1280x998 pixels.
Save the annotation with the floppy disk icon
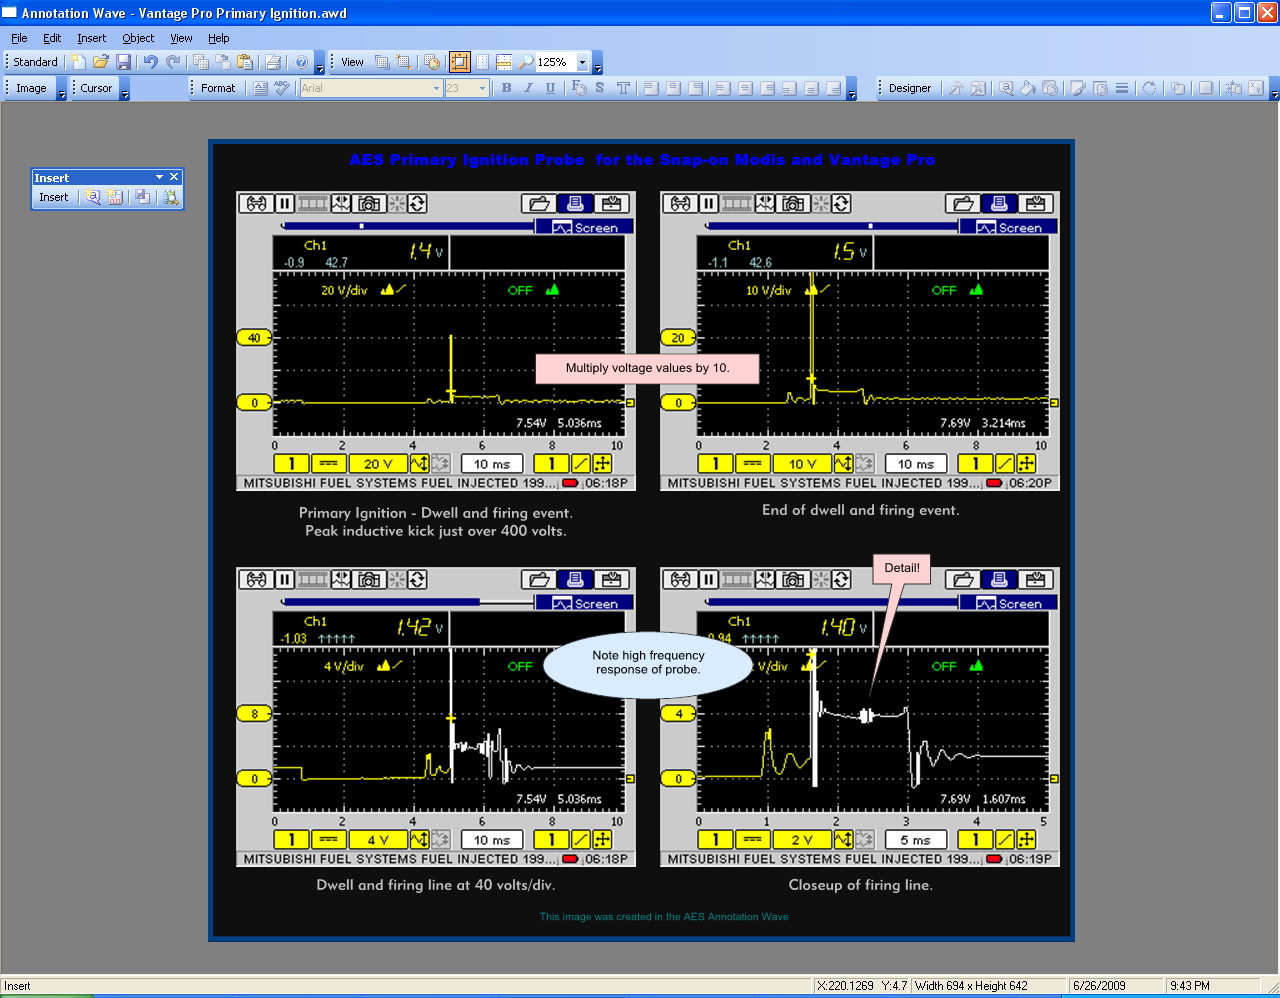[x=124, y=62]
